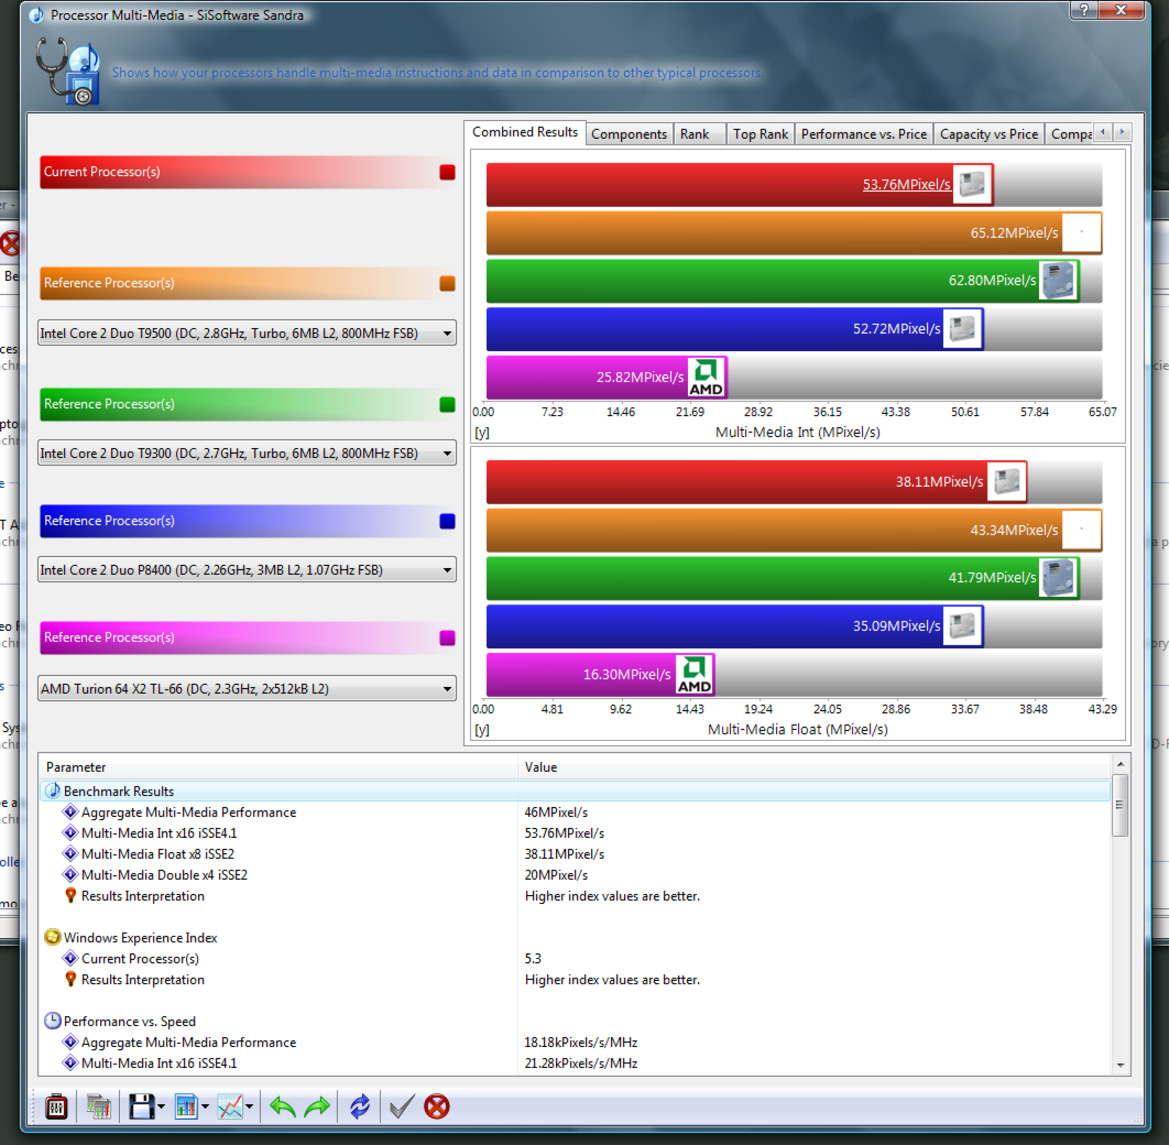The image size is (1169, 1145).
Task: Open the line graph icon's dropdown arrow
Action: (249, 1107)
